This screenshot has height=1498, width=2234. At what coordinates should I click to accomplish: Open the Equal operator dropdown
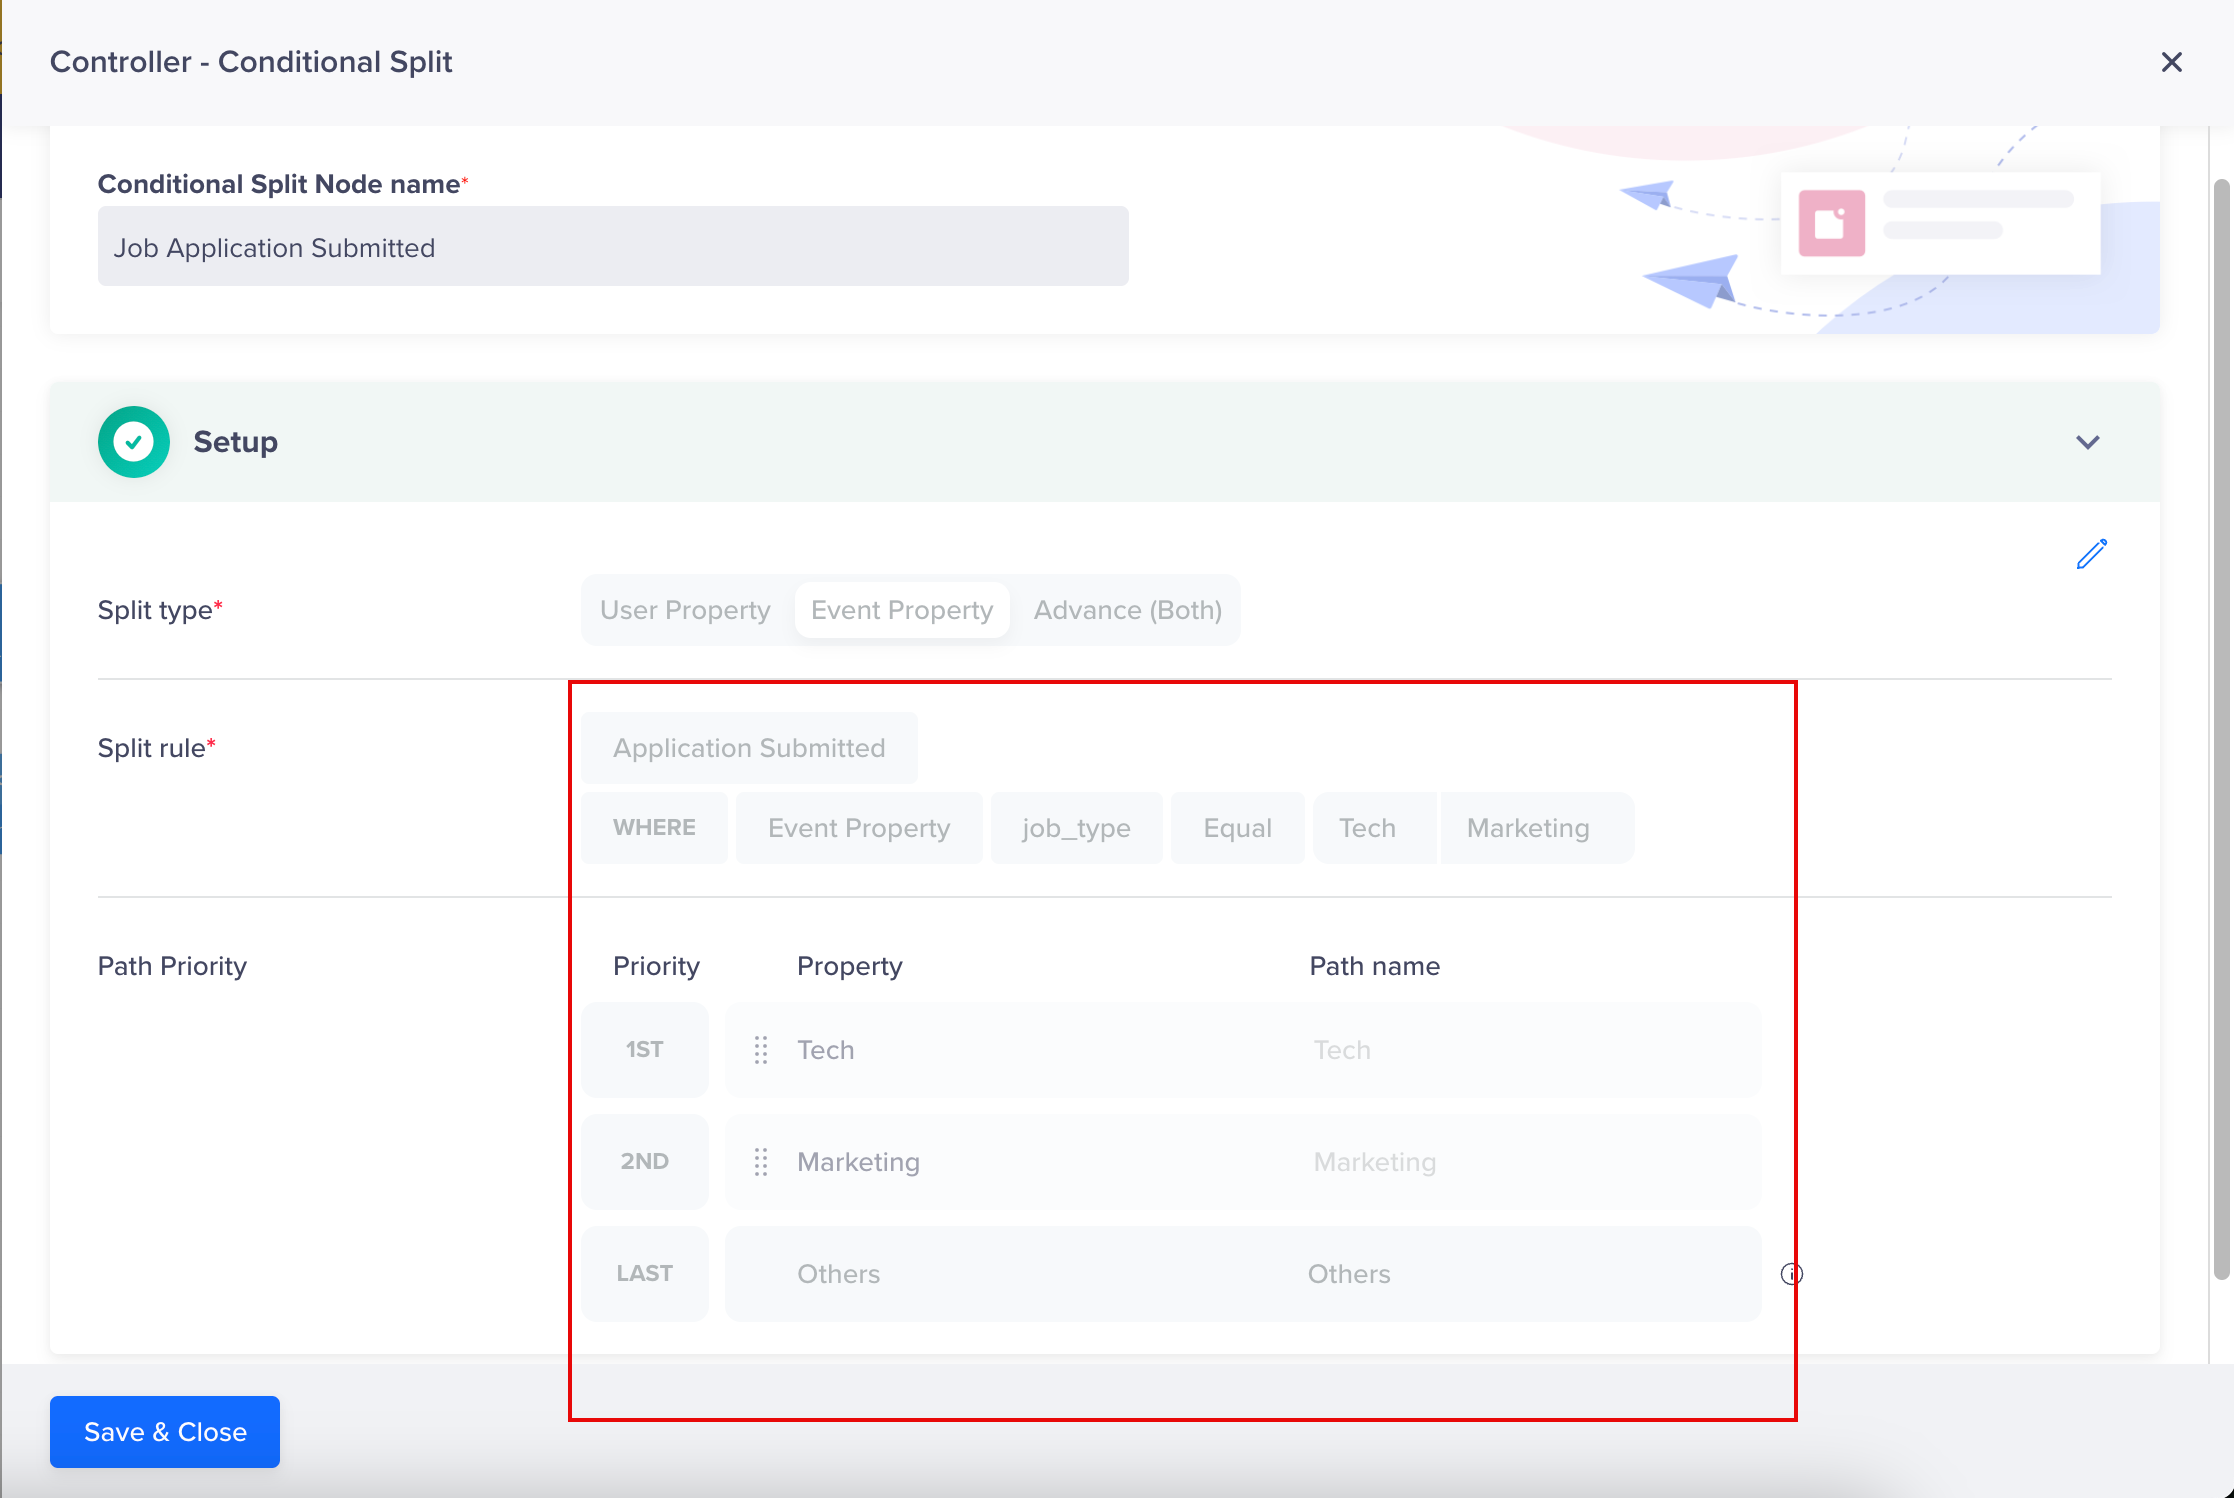coord(1237,828)
